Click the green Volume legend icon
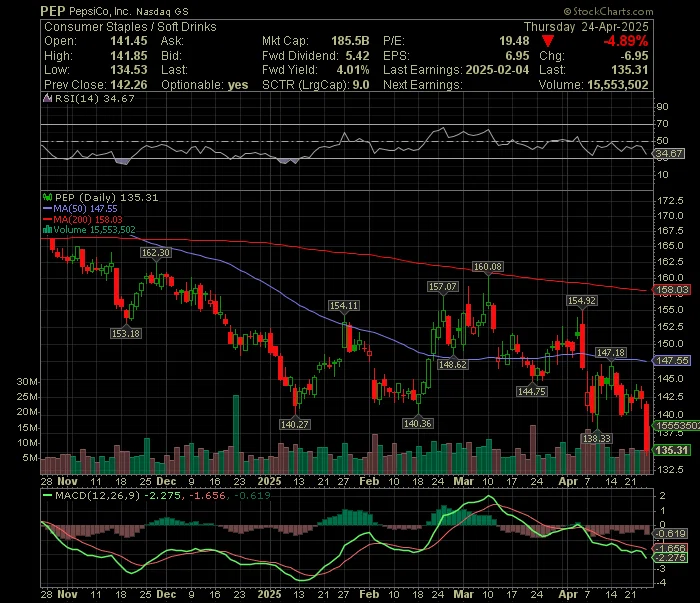This screenshot has height=603, width=700. click(x=47, y=230)
